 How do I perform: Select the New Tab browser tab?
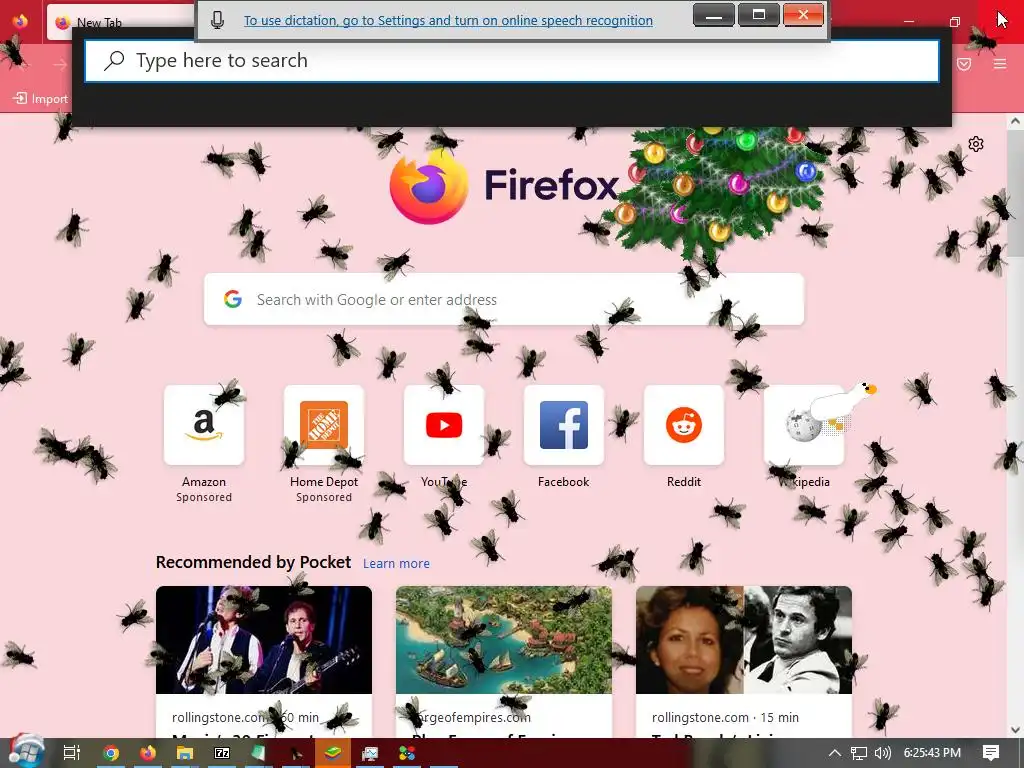[x=121, y=22]
